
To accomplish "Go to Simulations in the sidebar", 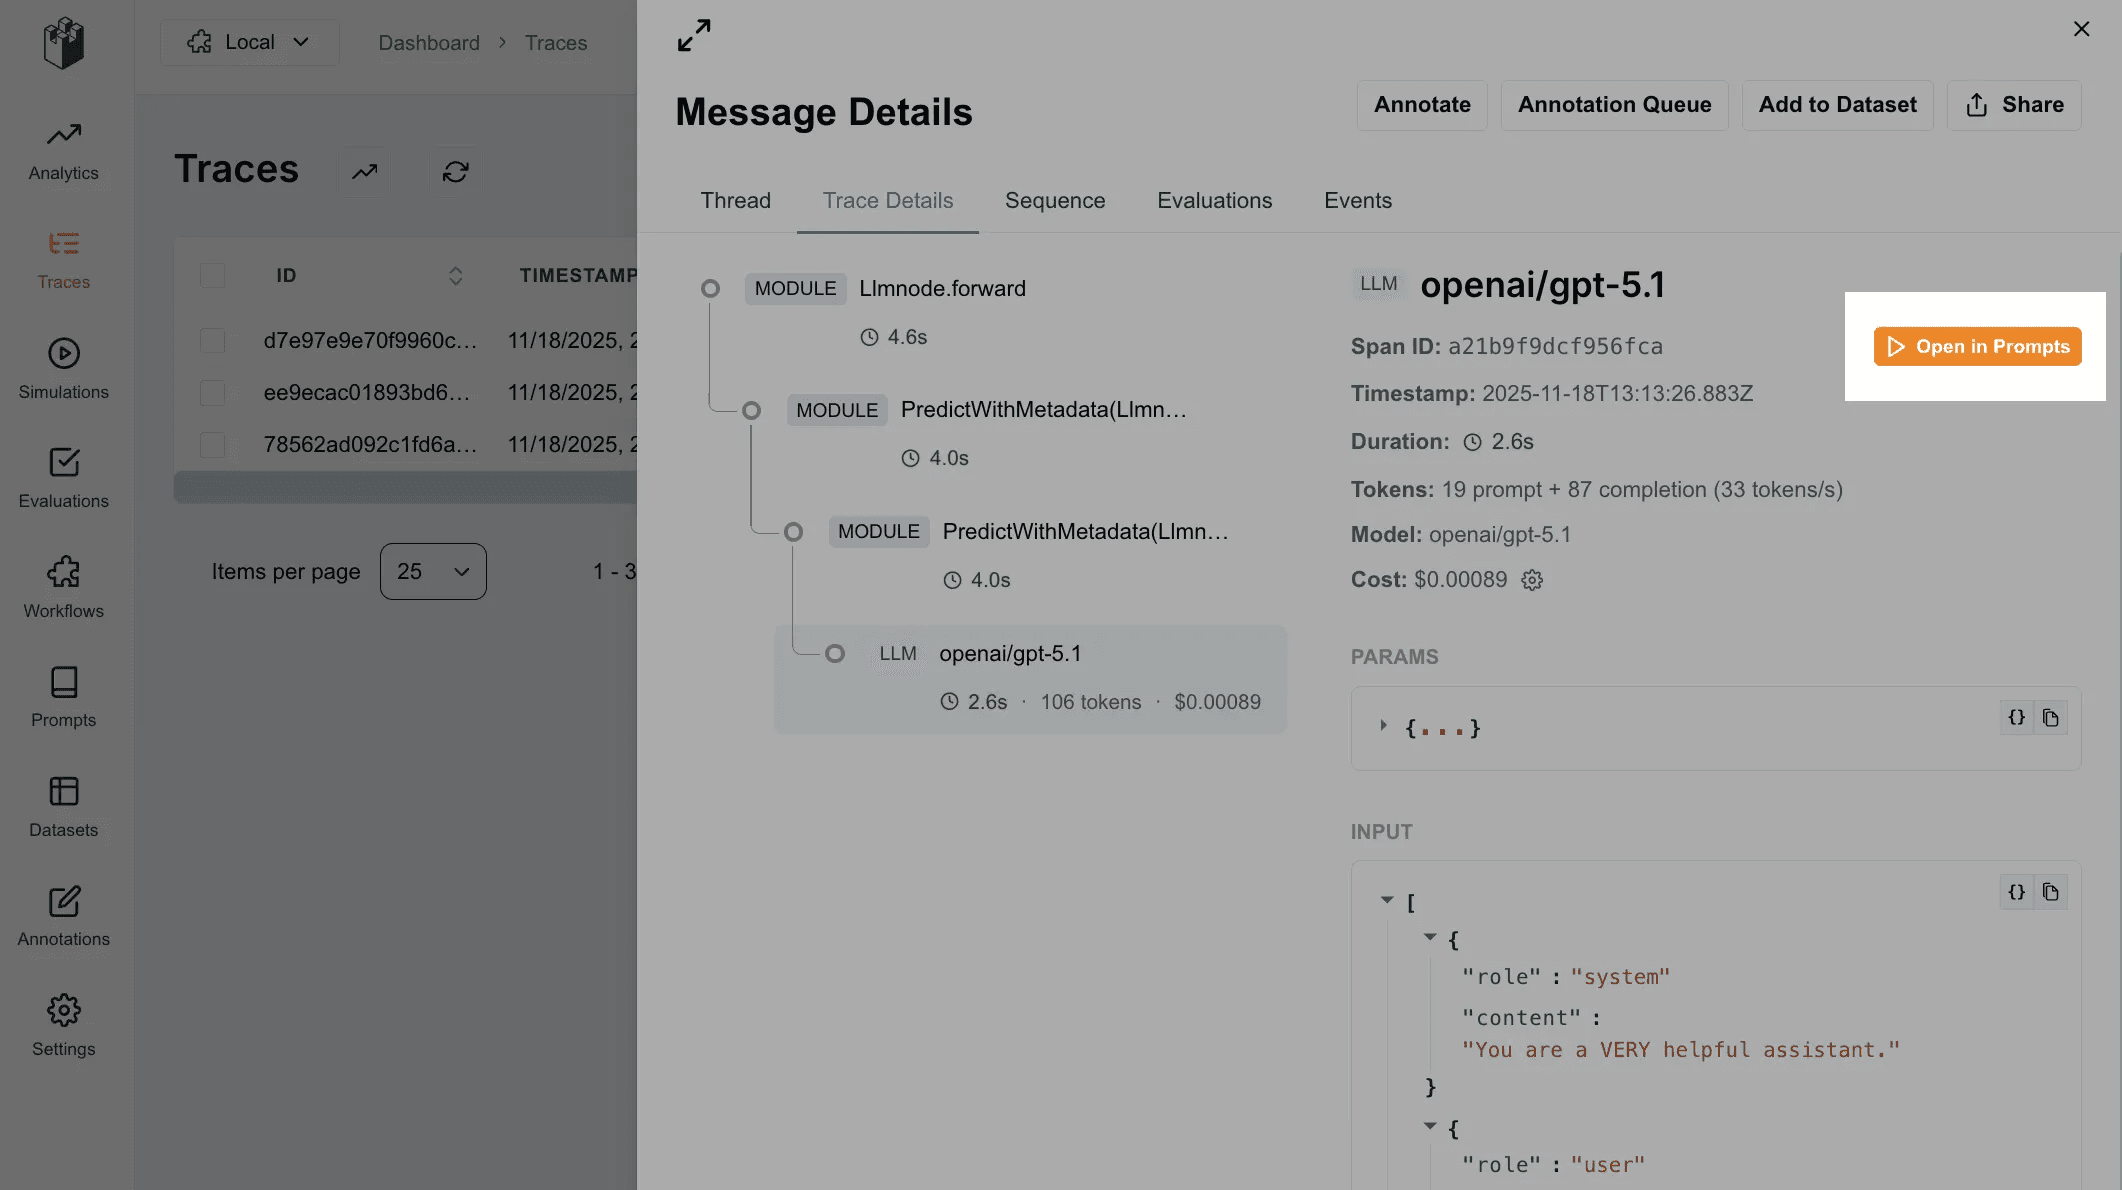I will (64, 370).
